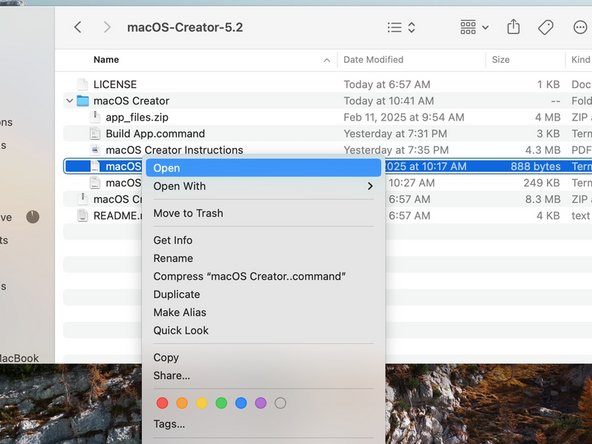Click the Name sort direction caret
This screenshot has height=444, width=592.
[327, 60]
